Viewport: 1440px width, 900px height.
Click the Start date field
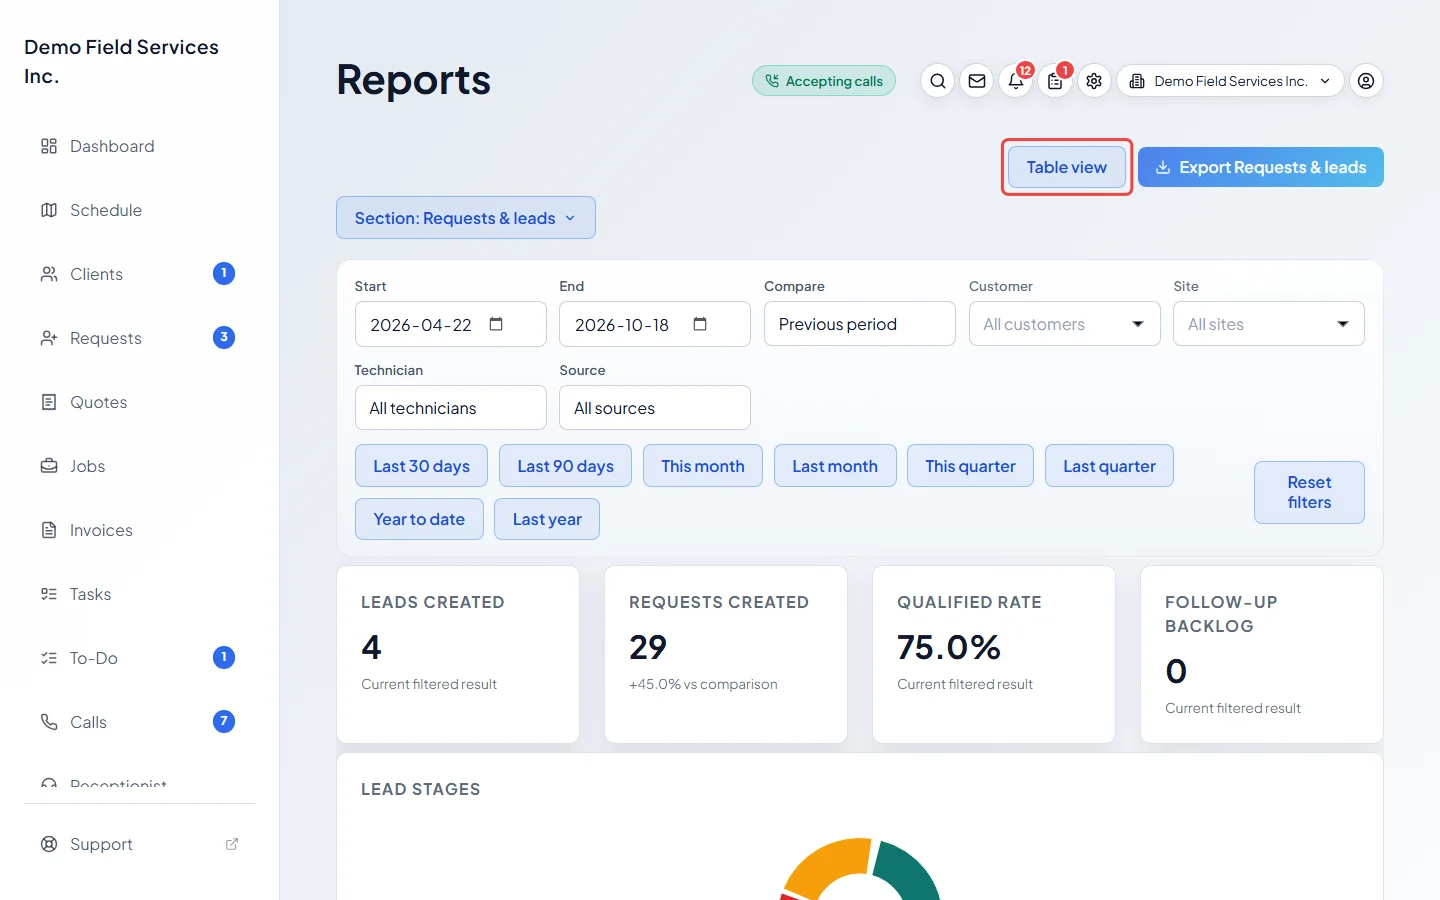click(x=451, y=324)
